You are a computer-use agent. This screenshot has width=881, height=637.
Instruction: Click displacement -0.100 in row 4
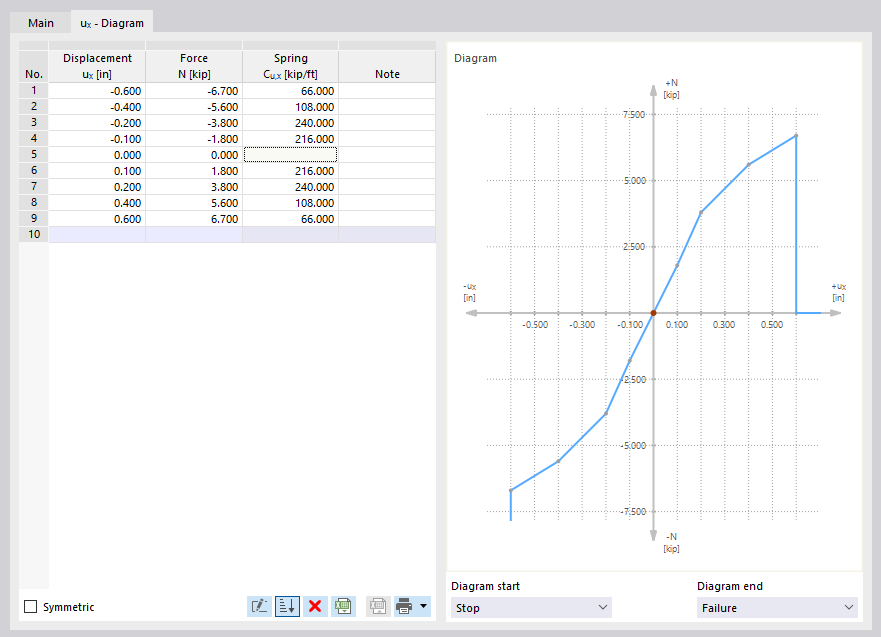click(x=97, y=139)
